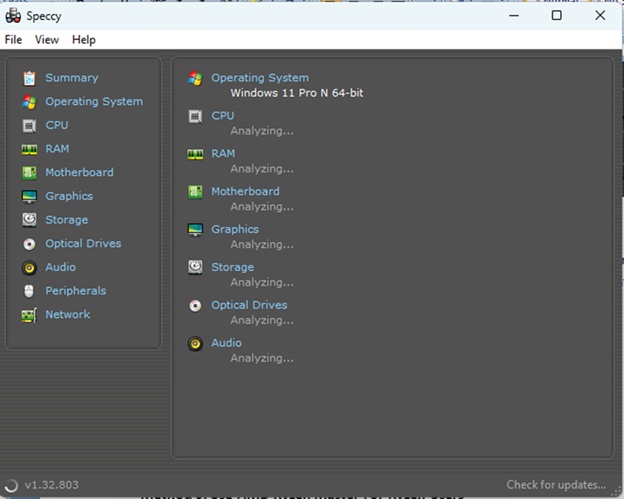The image size is (624, 499).
Task: Select Audio in the sidebar
Action: click(60, 267)
